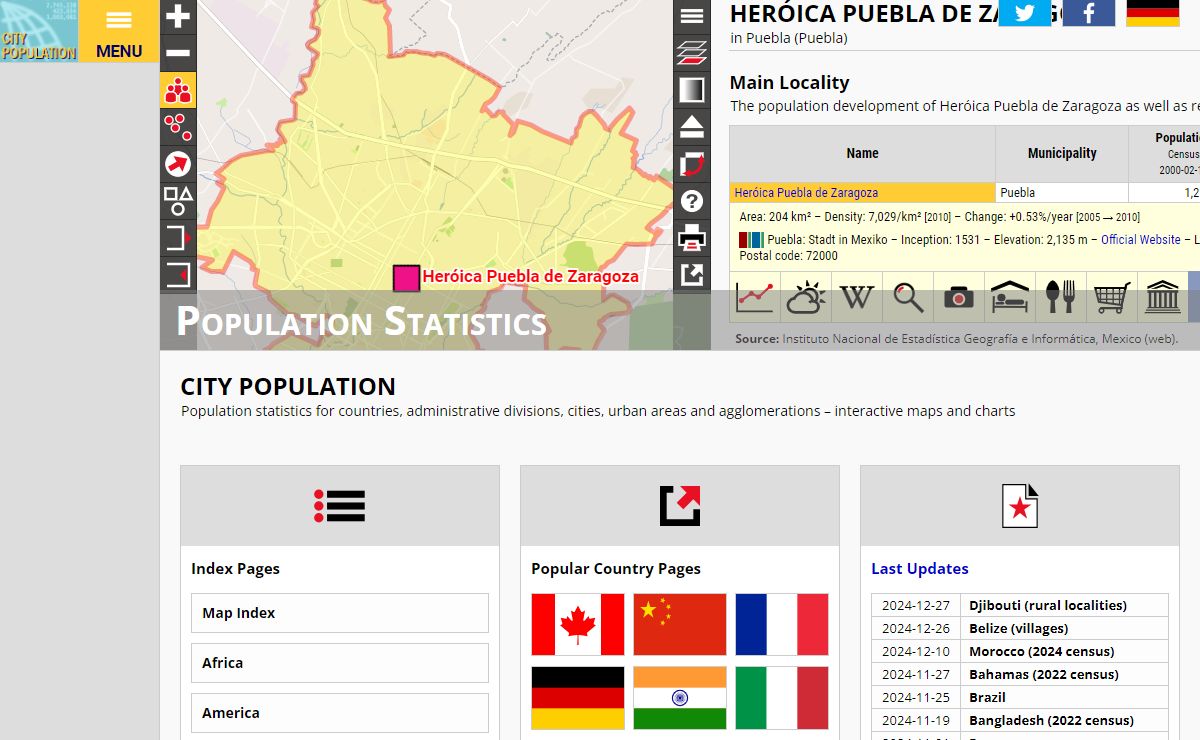1200x740 pixels.
Task: Open the Canada flag country page
Action: coord(578,625)
